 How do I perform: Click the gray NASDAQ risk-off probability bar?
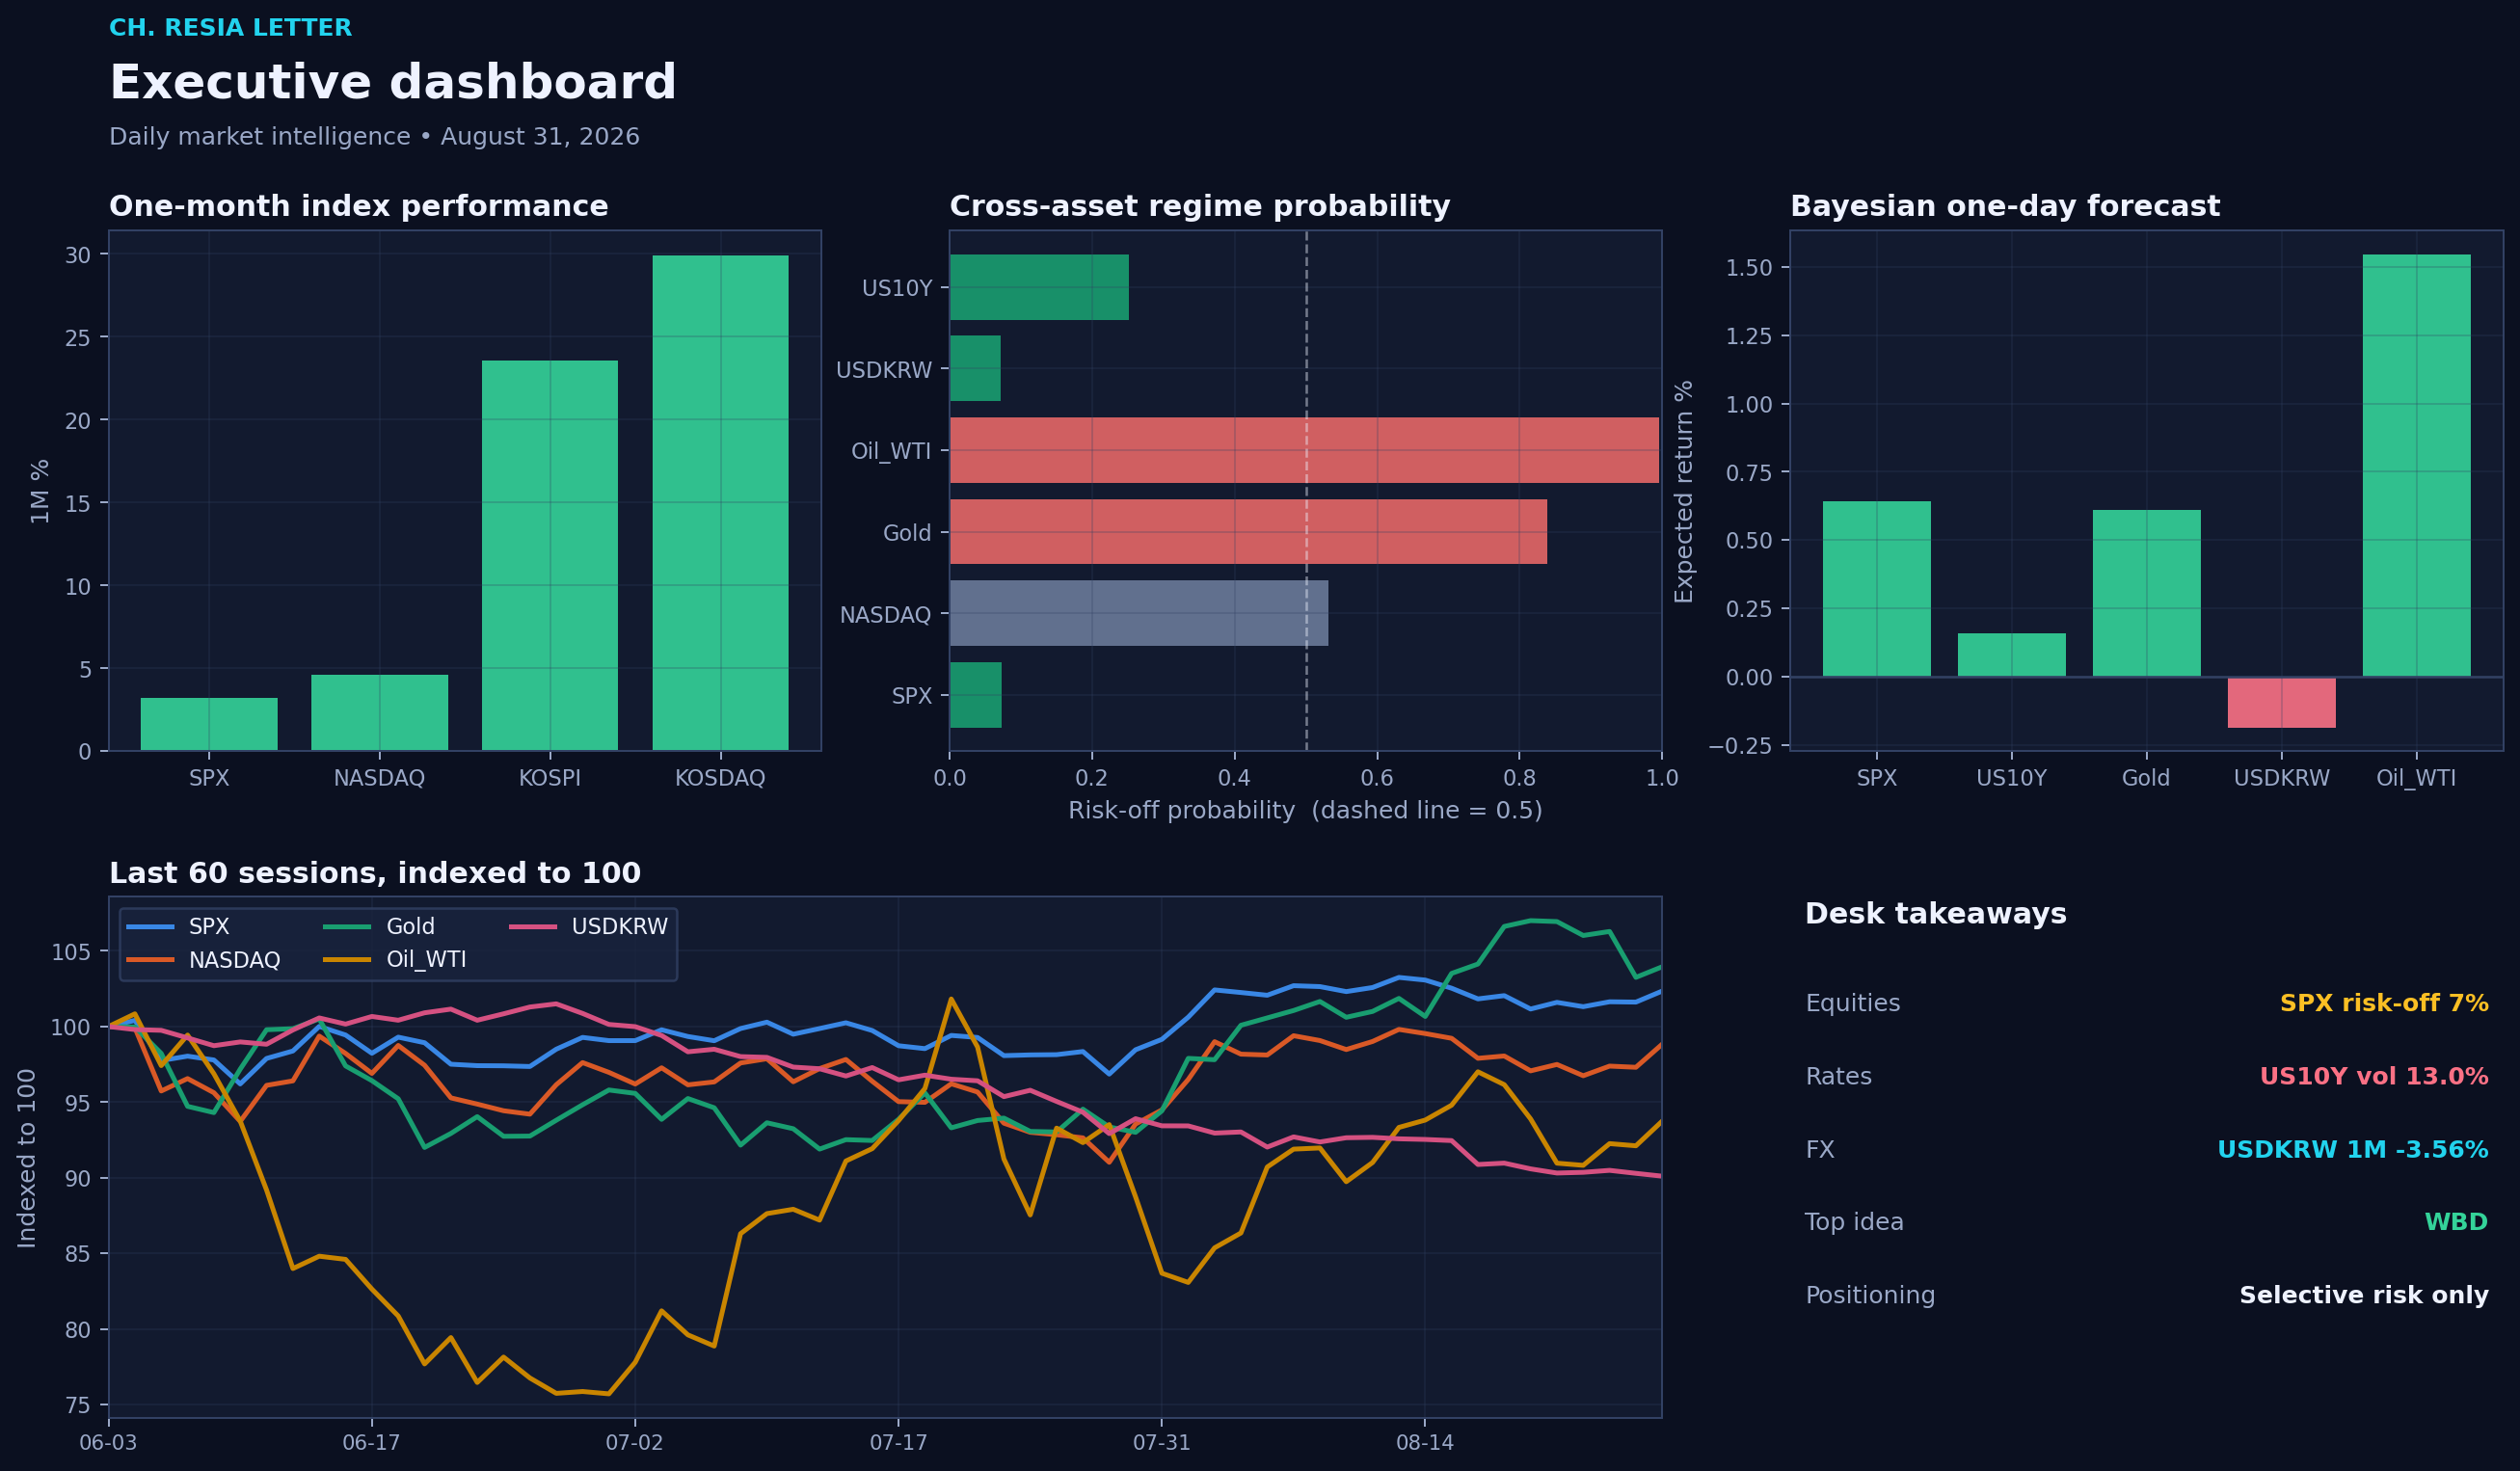[1139, 613]
